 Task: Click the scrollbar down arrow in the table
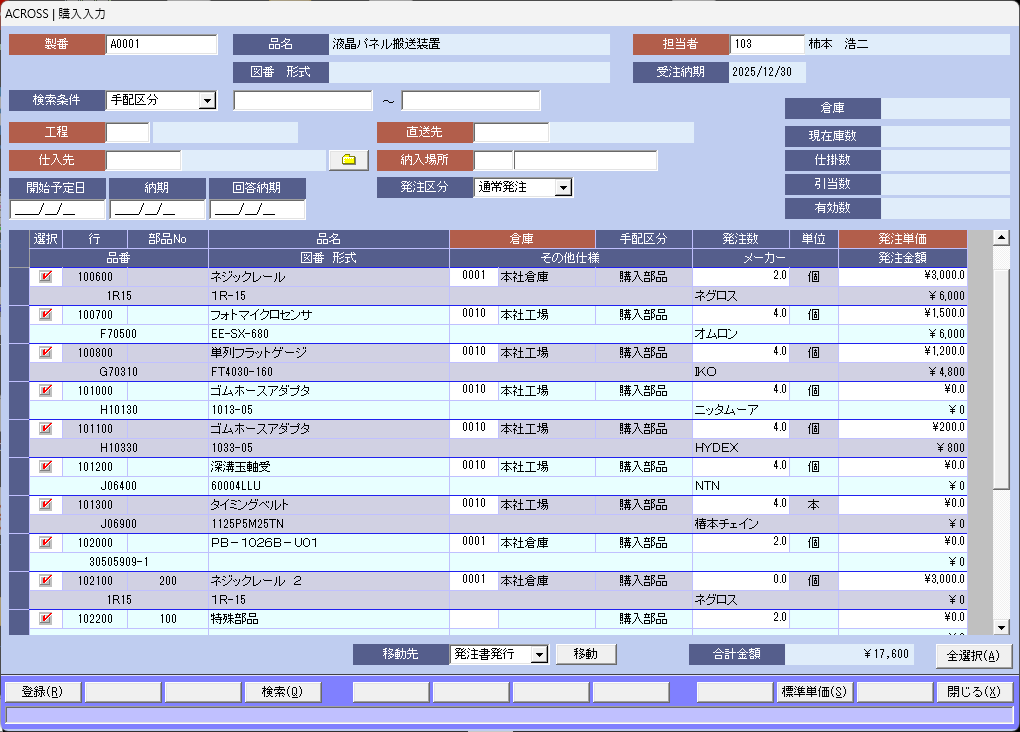(1001, 627)
